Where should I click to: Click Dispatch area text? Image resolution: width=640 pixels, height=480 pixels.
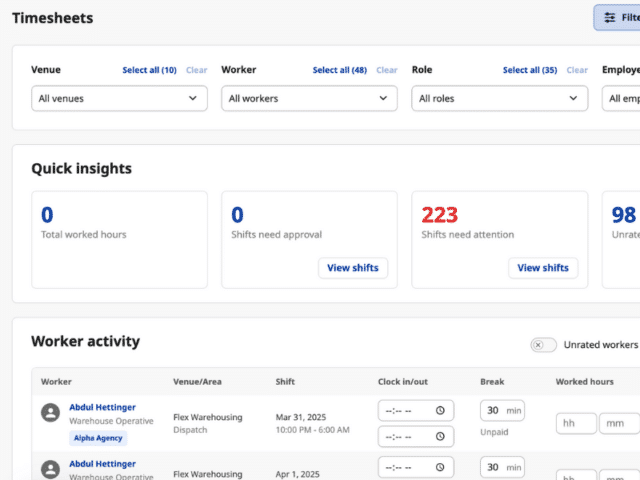pos(190,430)
